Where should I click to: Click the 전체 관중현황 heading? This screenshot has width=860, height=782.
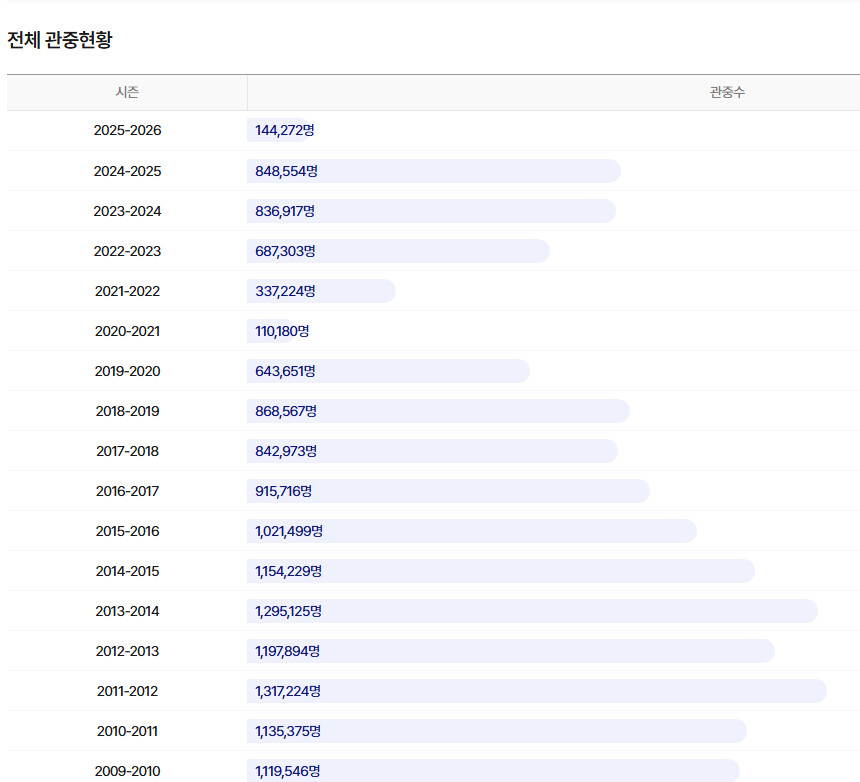[60, 40]
